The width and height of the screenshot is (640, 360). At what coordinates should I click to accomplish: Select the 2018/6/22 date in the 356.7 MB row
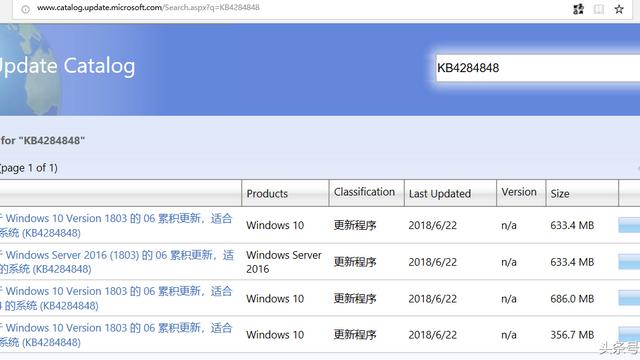tap(432, 335)
